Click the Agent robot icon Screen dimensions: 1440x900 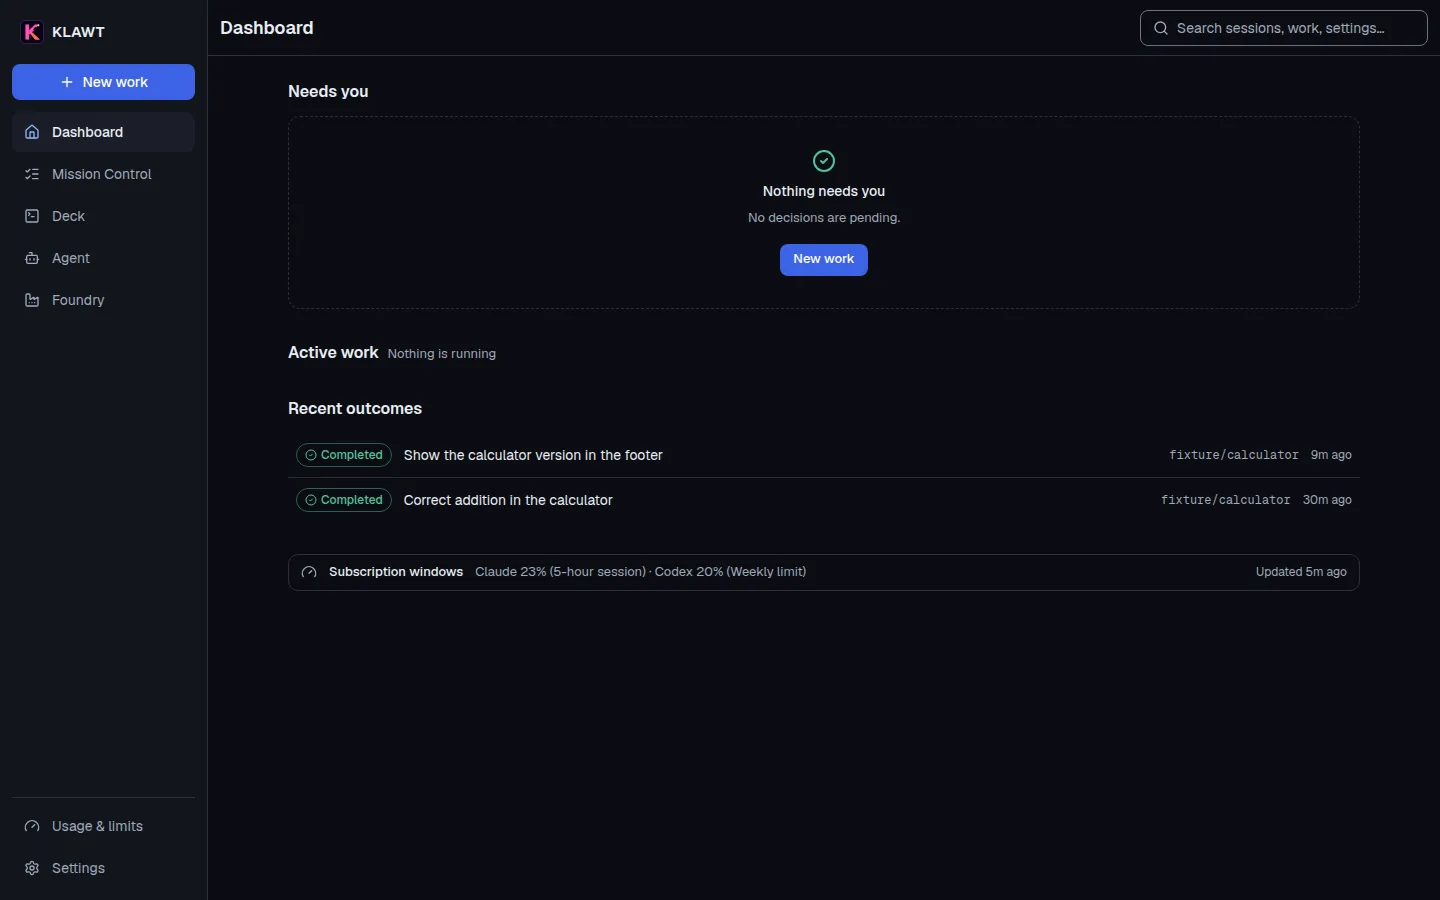click(32, 258)
